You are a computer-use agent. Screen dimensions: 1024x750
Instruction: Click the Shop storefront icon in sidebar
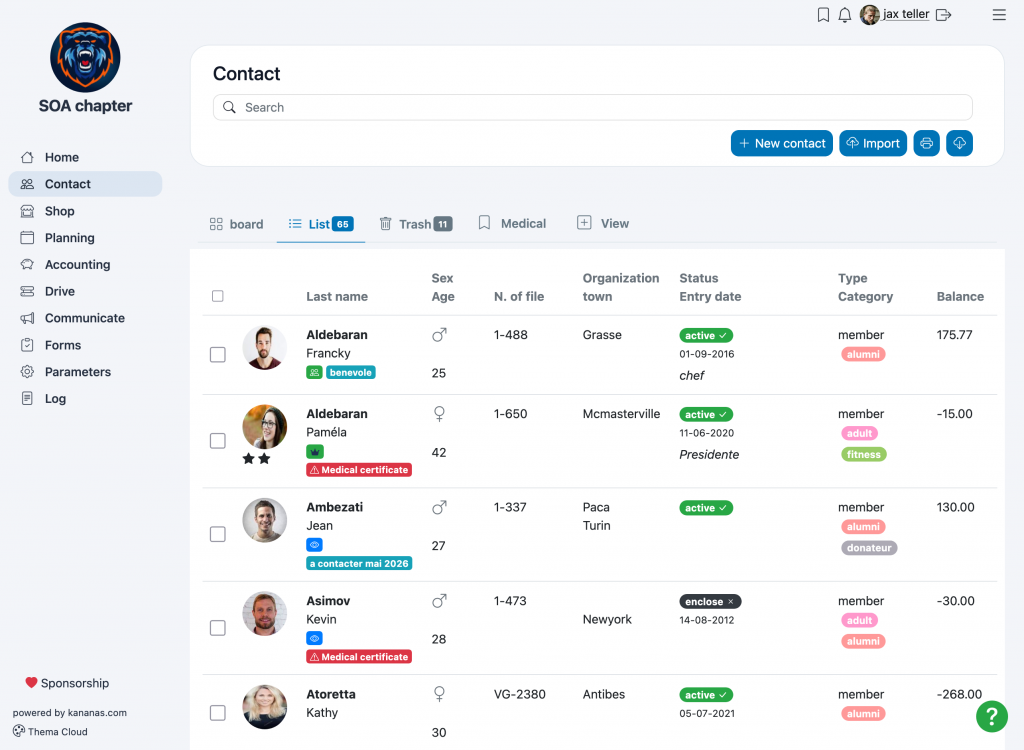pos(27,211)
